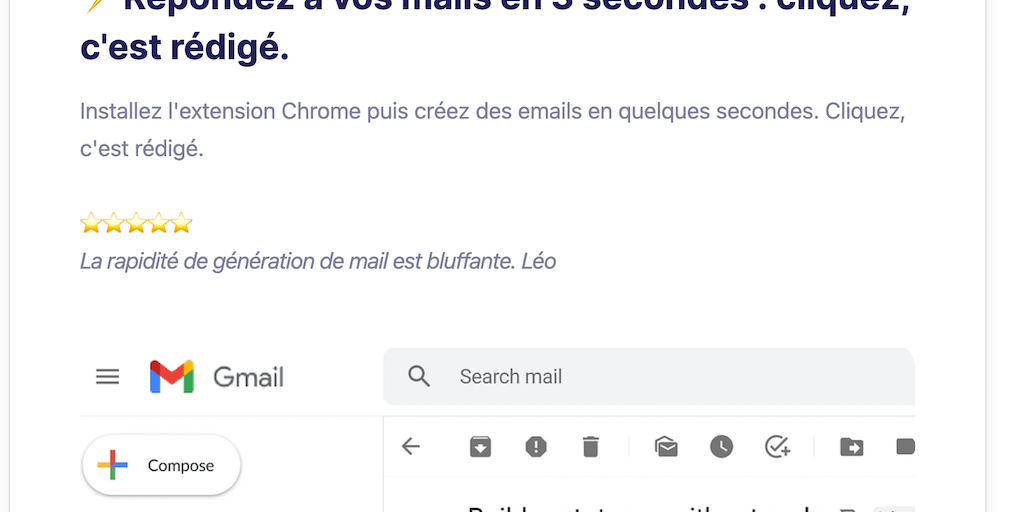Click the Gmail envelope logo
The height and width of the screenshot is (512, 1024).
[x=171, y=377]
